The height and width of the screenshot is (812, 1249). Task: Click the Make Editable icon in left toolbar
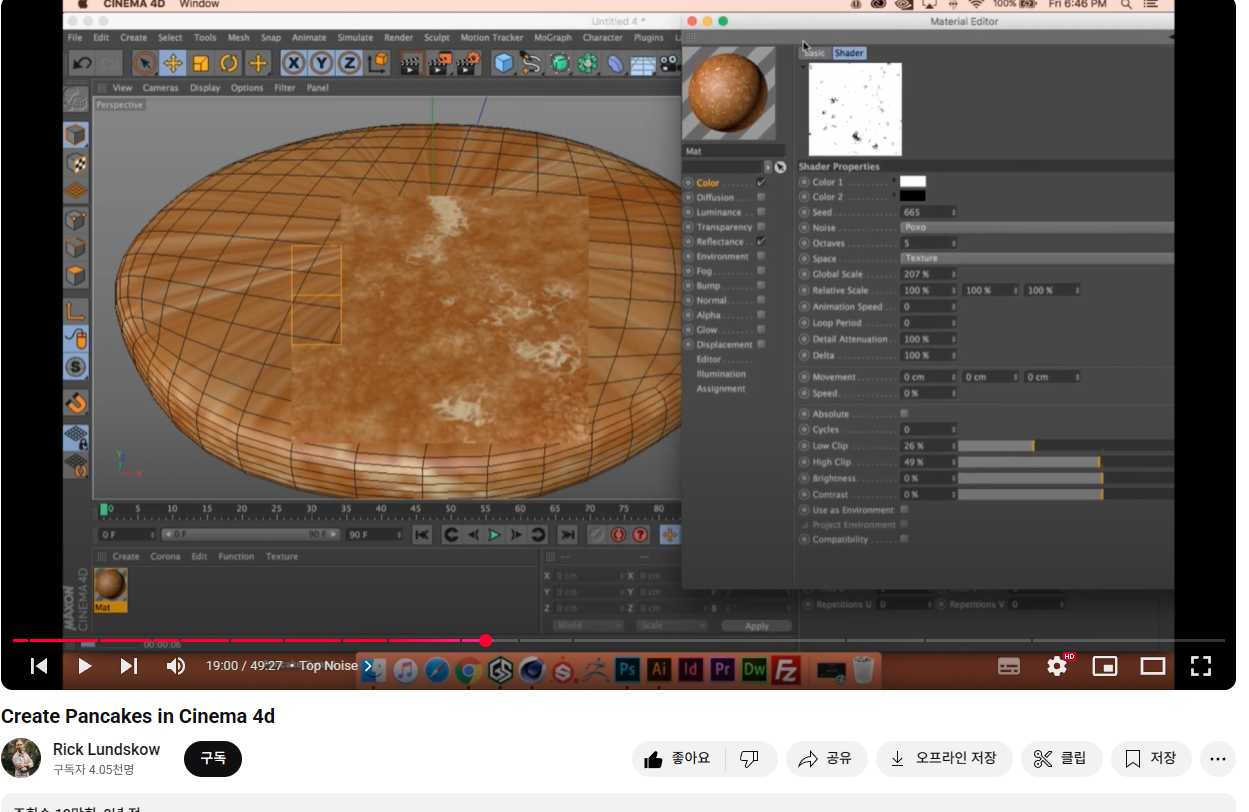(76, 99)
